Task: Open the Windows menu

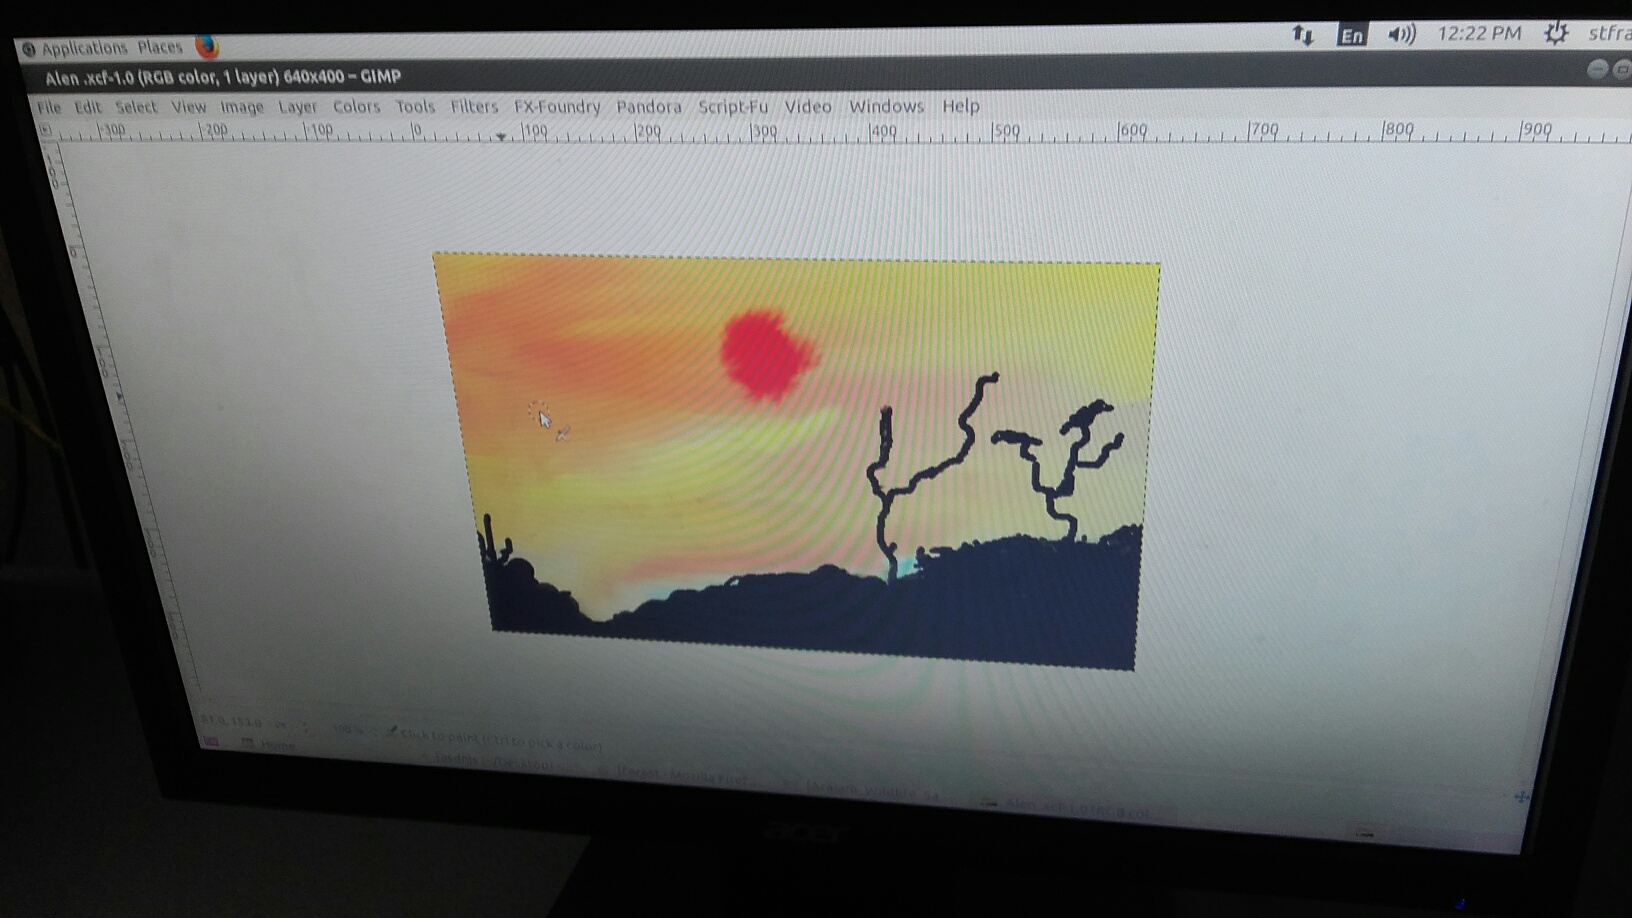Action: click(886, 106)
